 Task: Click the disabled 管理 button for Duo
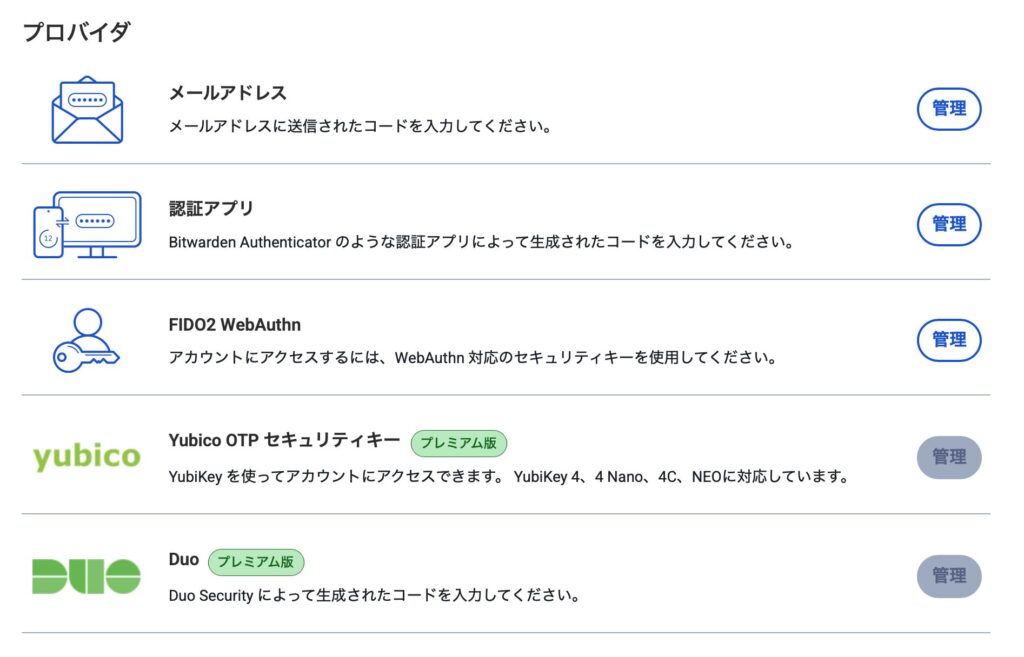[x=949, y=576]
